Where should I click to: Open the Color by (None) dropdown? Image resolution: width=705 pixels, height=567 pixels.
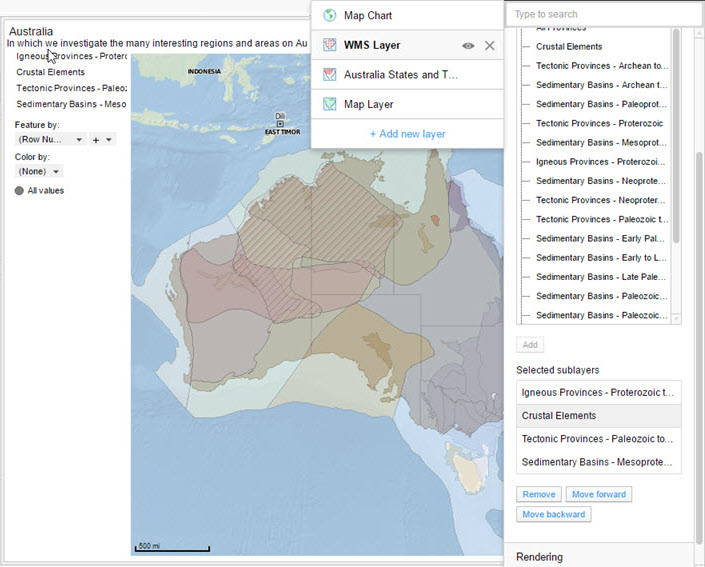click(x=39, y=172)
